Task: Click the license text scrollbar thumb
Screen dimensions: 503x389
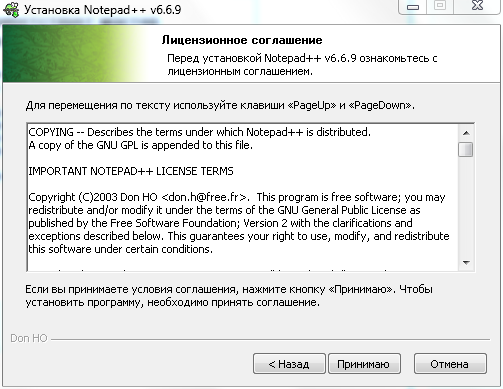Action: pyautogui.click(x=466, y=149)
